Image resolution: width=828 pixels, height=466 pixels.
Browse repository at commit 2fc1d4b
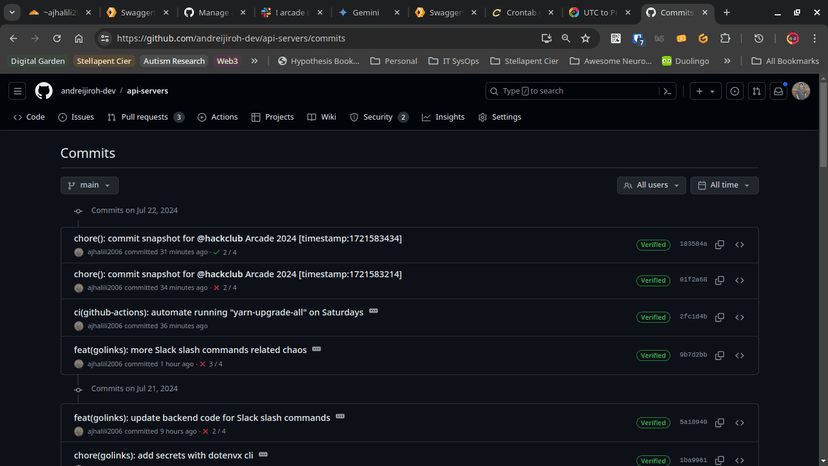point(740,317)
